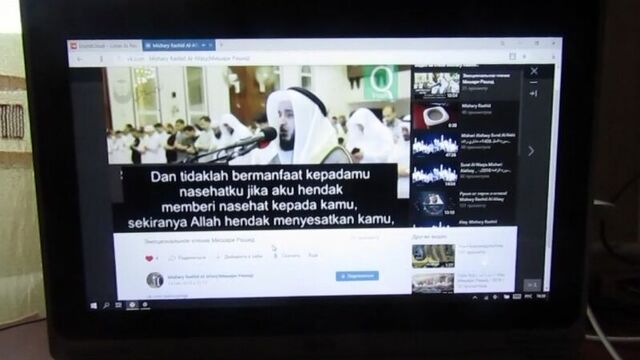Open the video author's avatar
The height and width of the screenshot is (360, 640).
click(155, 280)
